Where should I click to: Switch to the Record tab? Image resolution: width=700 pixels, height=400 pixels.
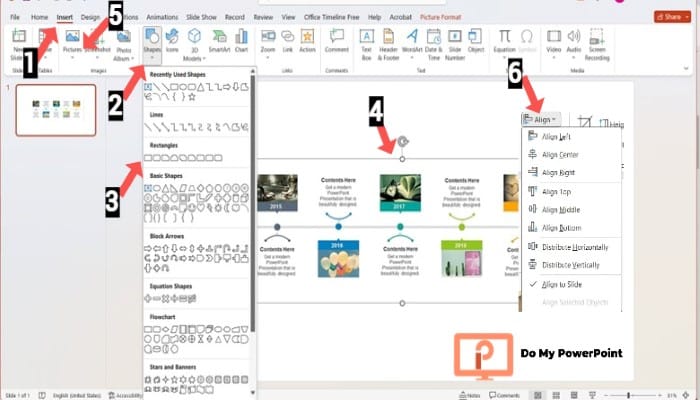235,17
